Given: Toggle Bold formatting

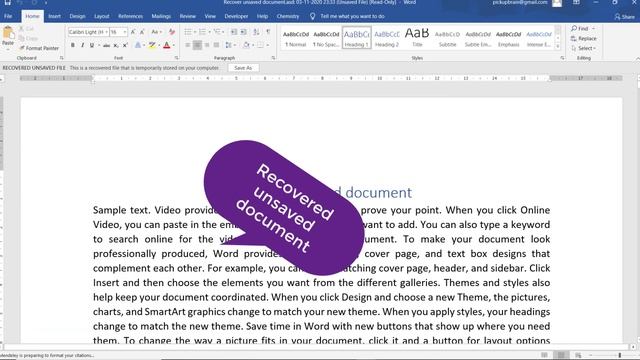Looking at the screenshot, I should pyautogui.click(x=73, y=45).
